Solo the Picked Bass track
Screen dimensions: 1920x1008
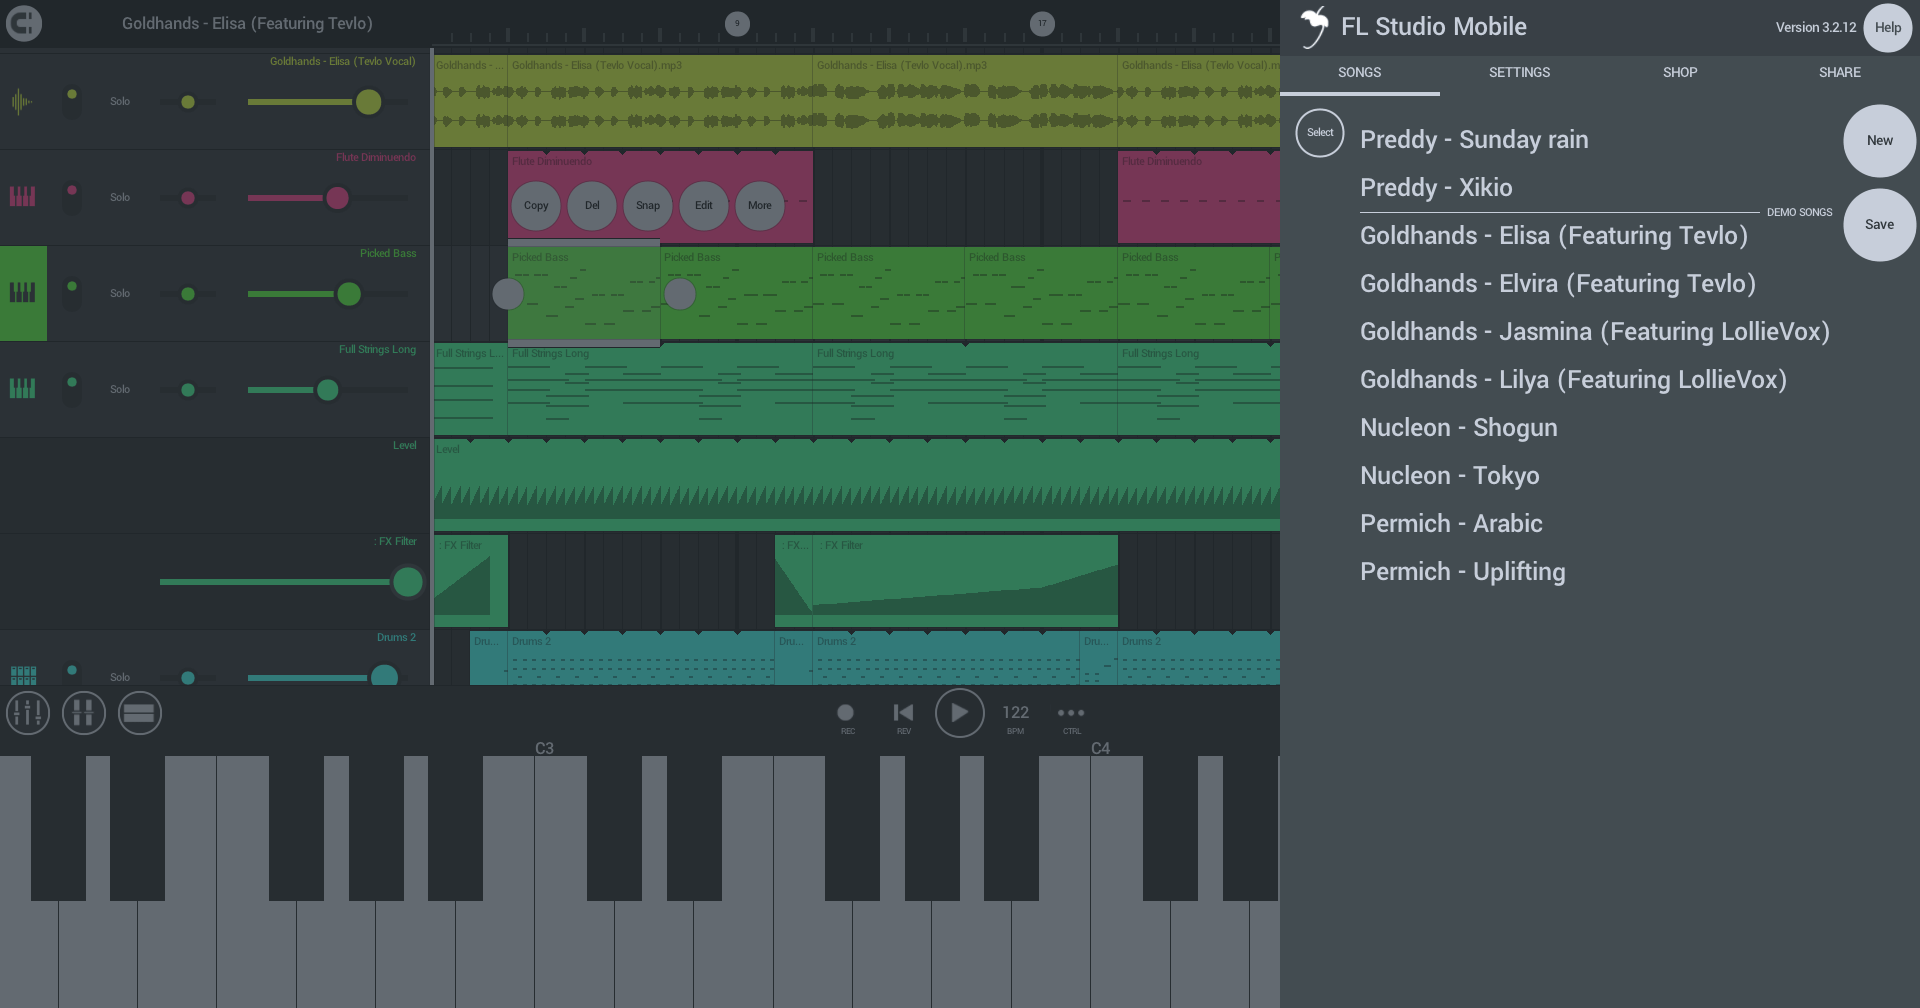[120, 293]
